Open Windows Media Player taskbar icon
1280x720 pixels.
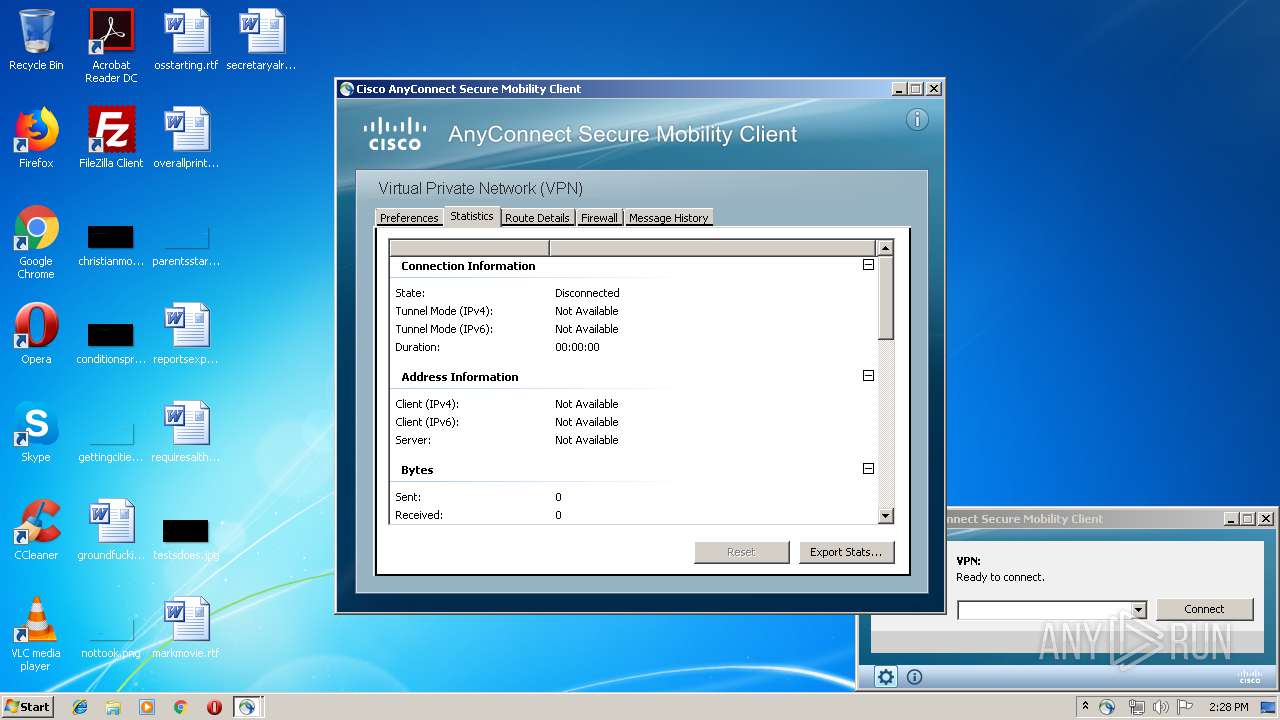click(147, 707)
